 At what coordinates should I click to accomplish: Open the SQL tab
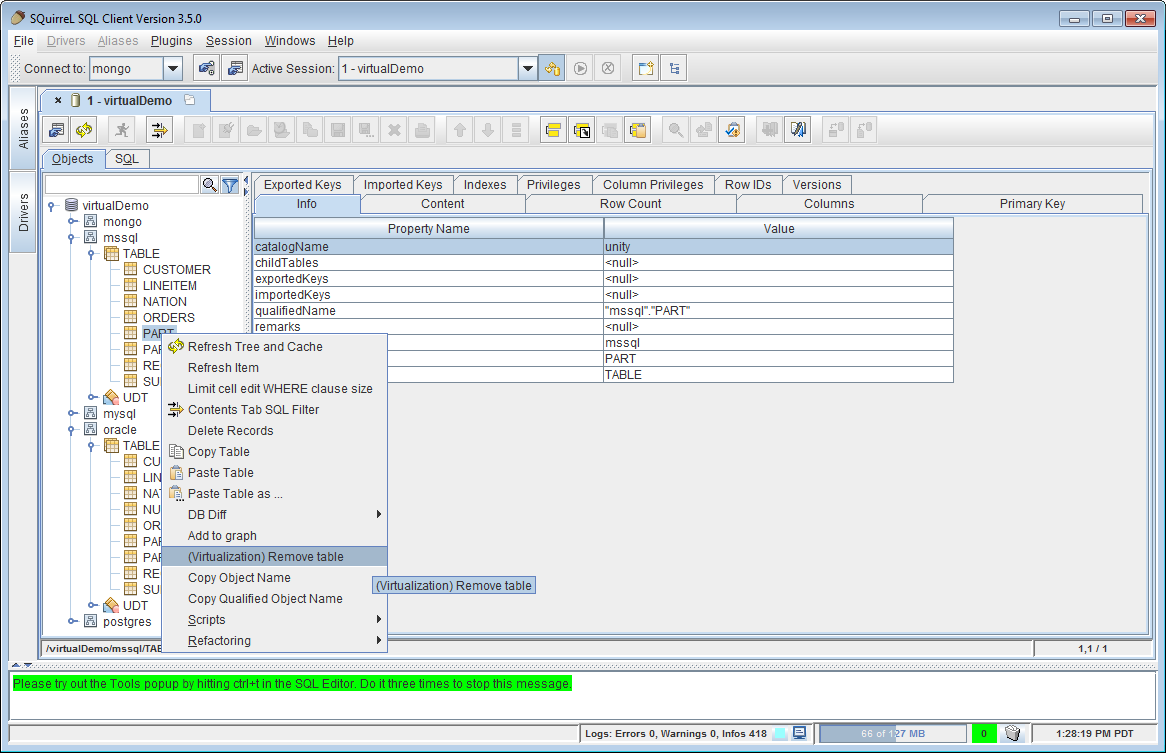(126, 159)
